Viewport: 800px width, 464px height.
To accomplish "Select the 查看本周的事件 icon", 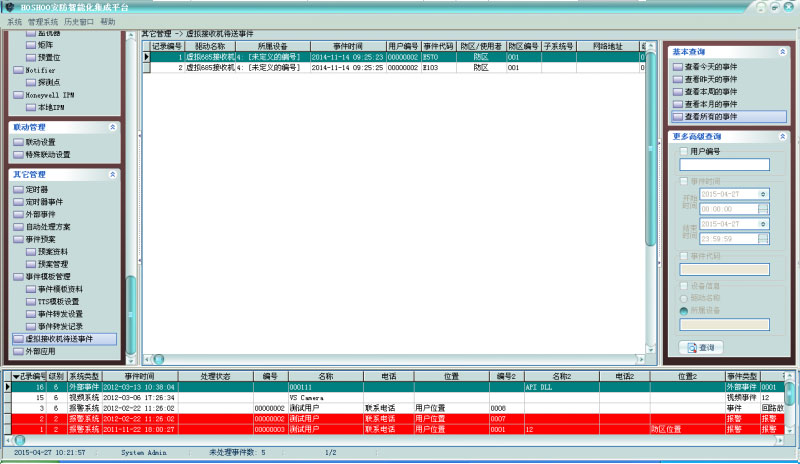I will 678,91.
